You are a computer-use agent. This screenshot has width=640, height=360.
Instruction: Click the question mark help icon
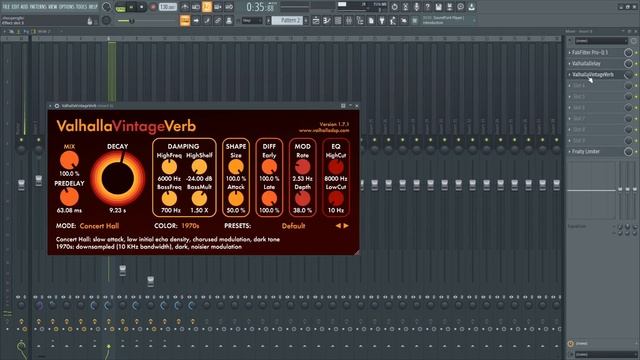click(x=427, y=7)
